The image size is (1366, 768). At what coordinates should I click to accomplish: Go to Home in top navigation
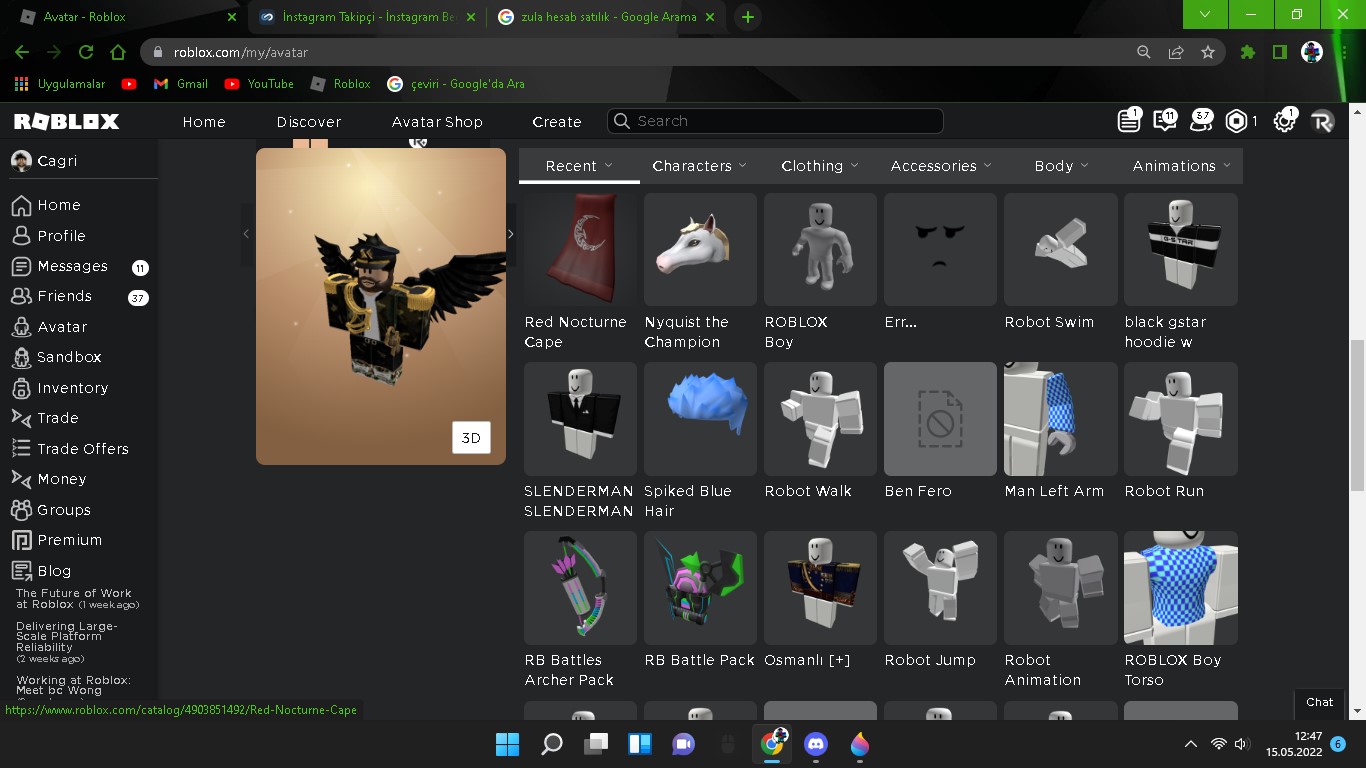click(204, 122)
